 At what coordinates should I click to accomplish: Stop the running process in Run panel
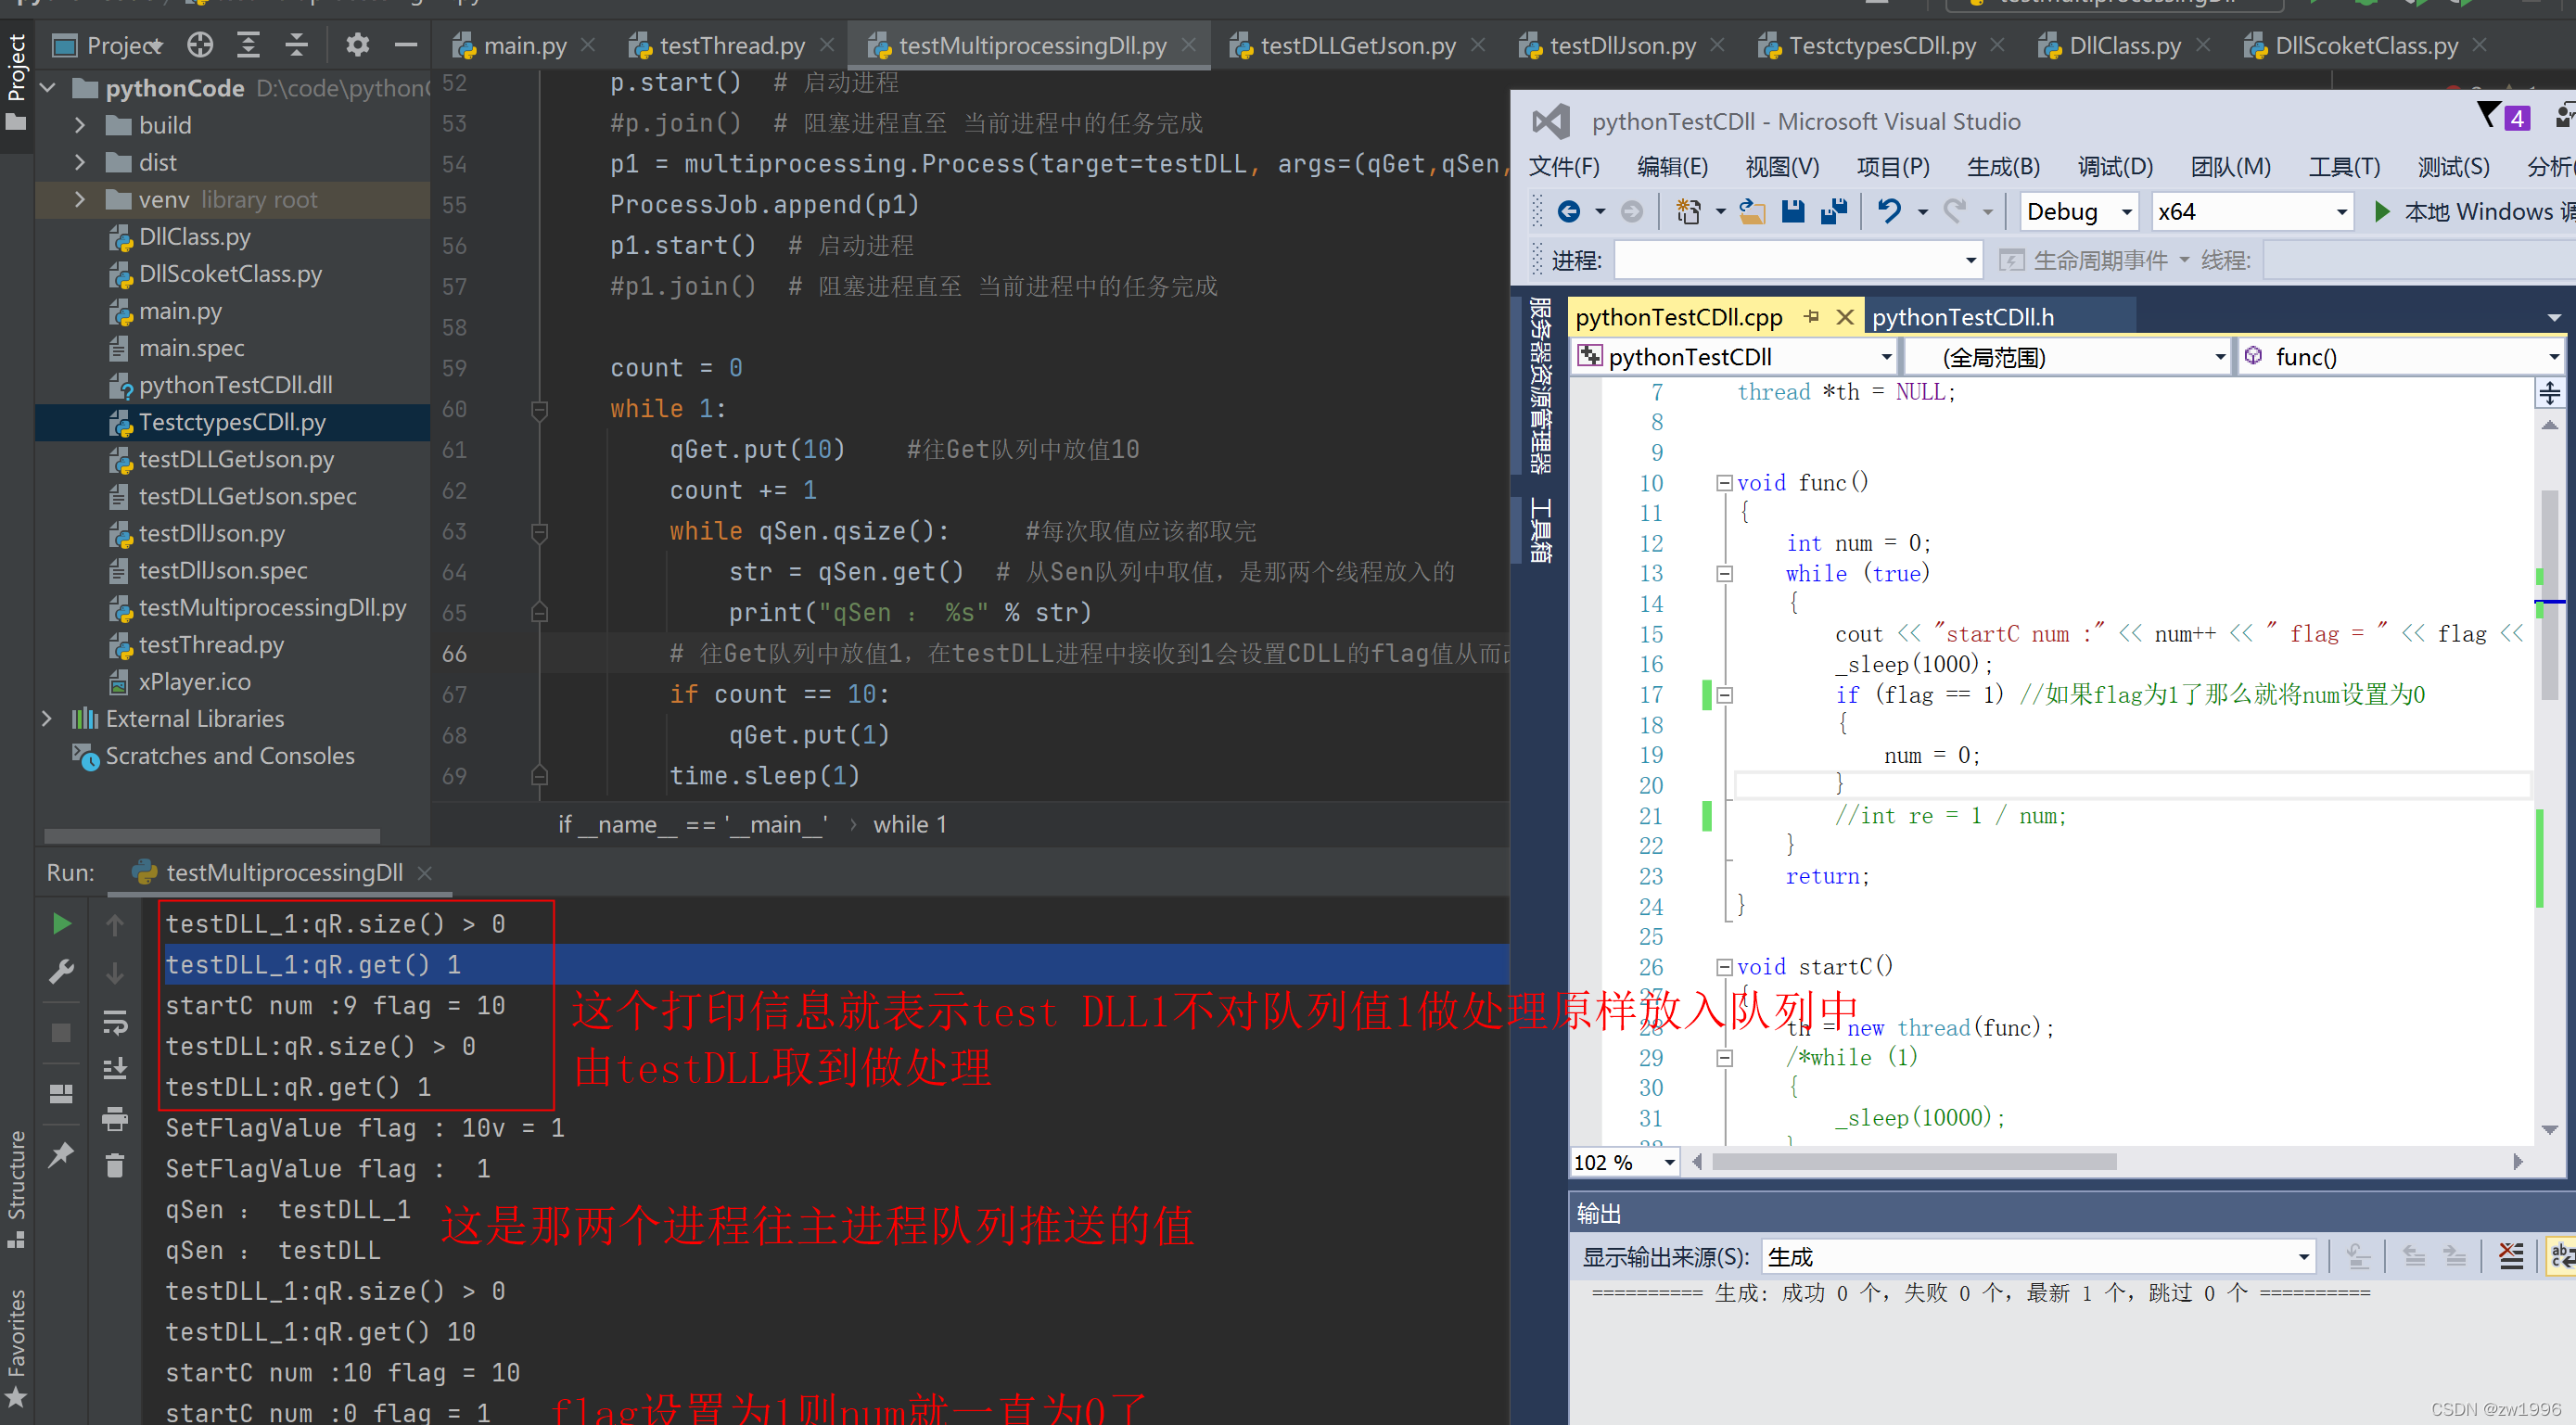pos(60,1031)
